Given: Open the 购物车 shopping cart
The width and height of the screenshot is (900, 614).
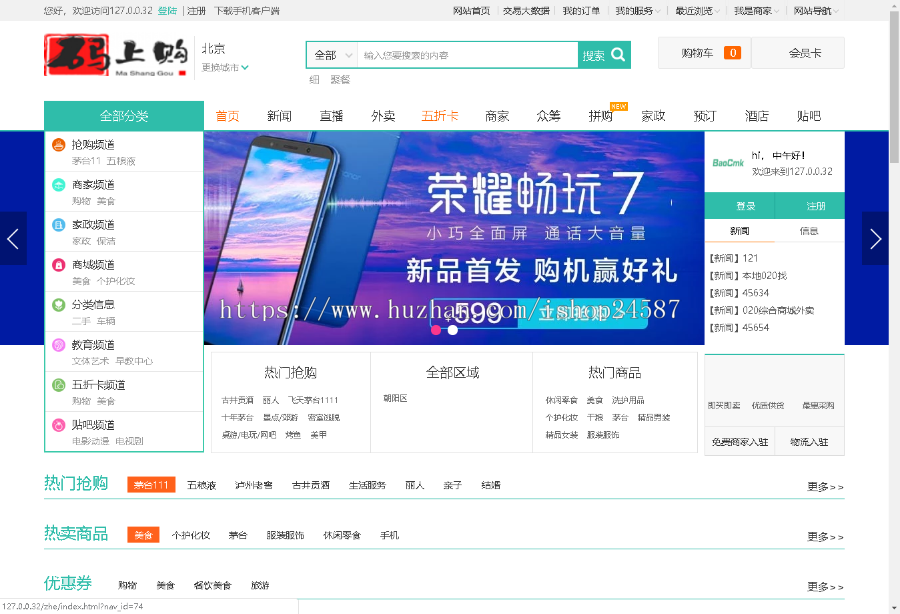Looking at the screenshot, I should (704, 53).
